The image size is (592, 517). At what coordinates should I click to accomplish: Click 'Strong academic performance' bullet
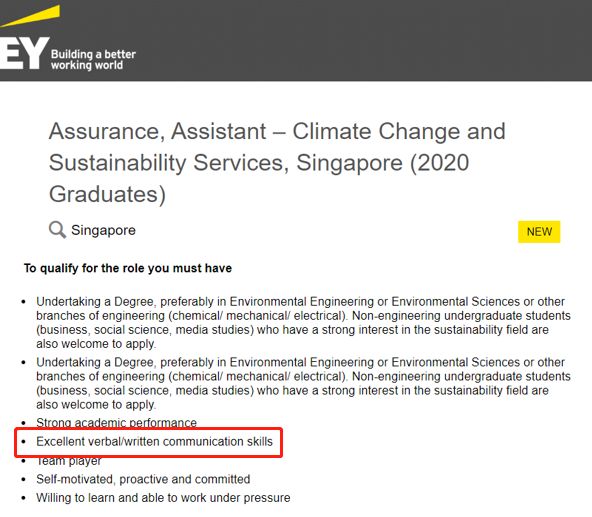(x=116, y=422)
